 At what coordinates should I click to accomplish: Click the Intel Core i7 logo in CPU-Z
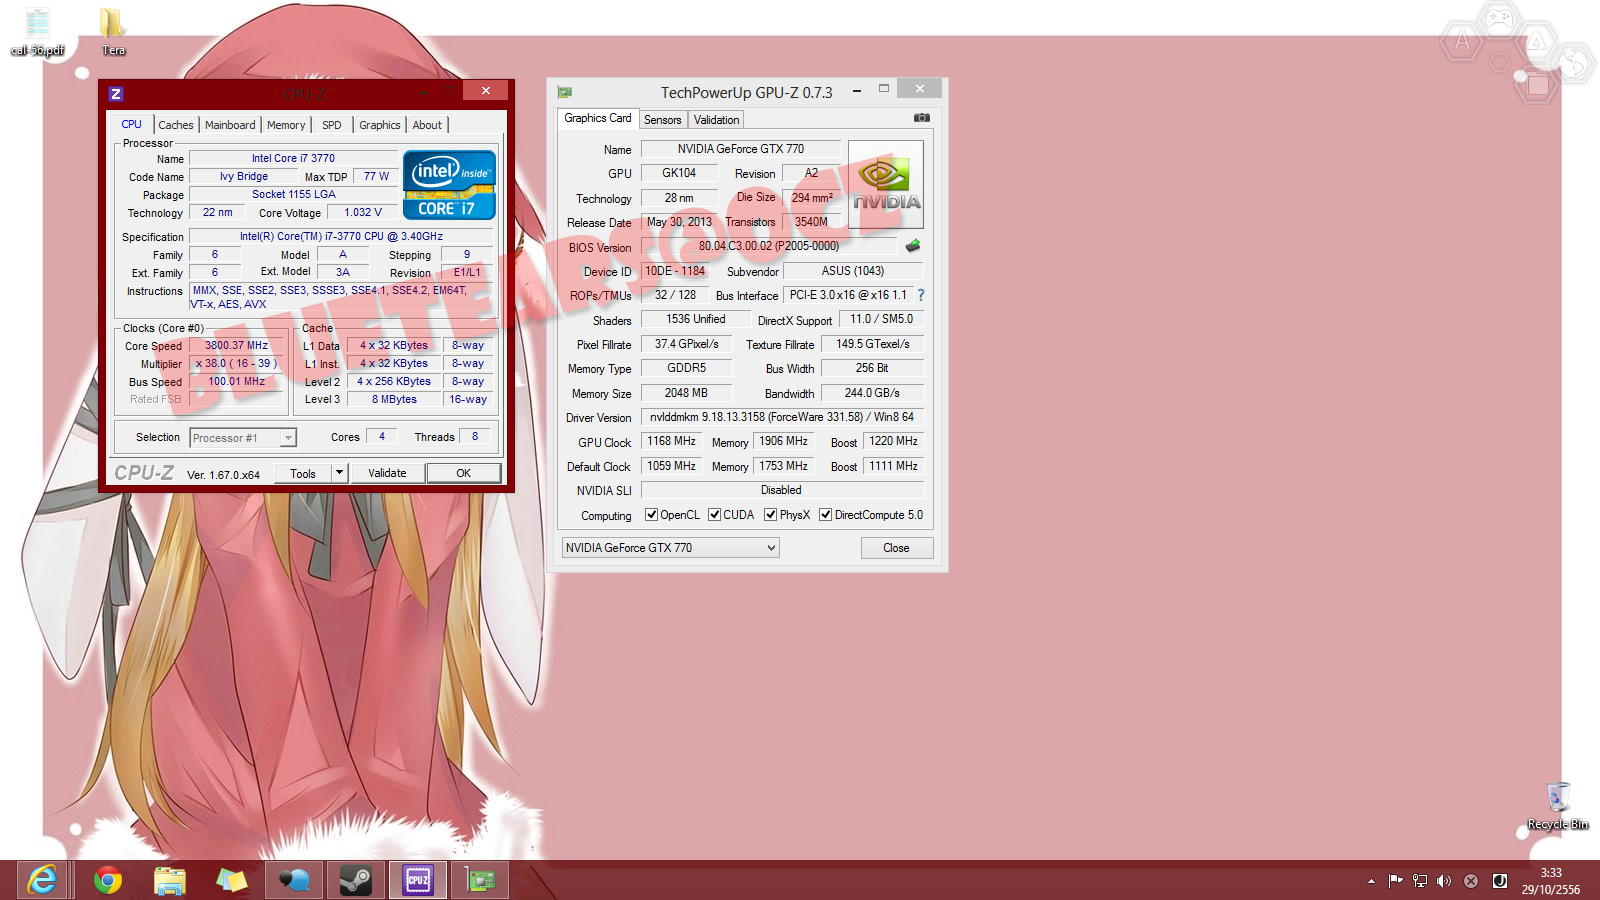pyautogui.click(x=449, y=185)
